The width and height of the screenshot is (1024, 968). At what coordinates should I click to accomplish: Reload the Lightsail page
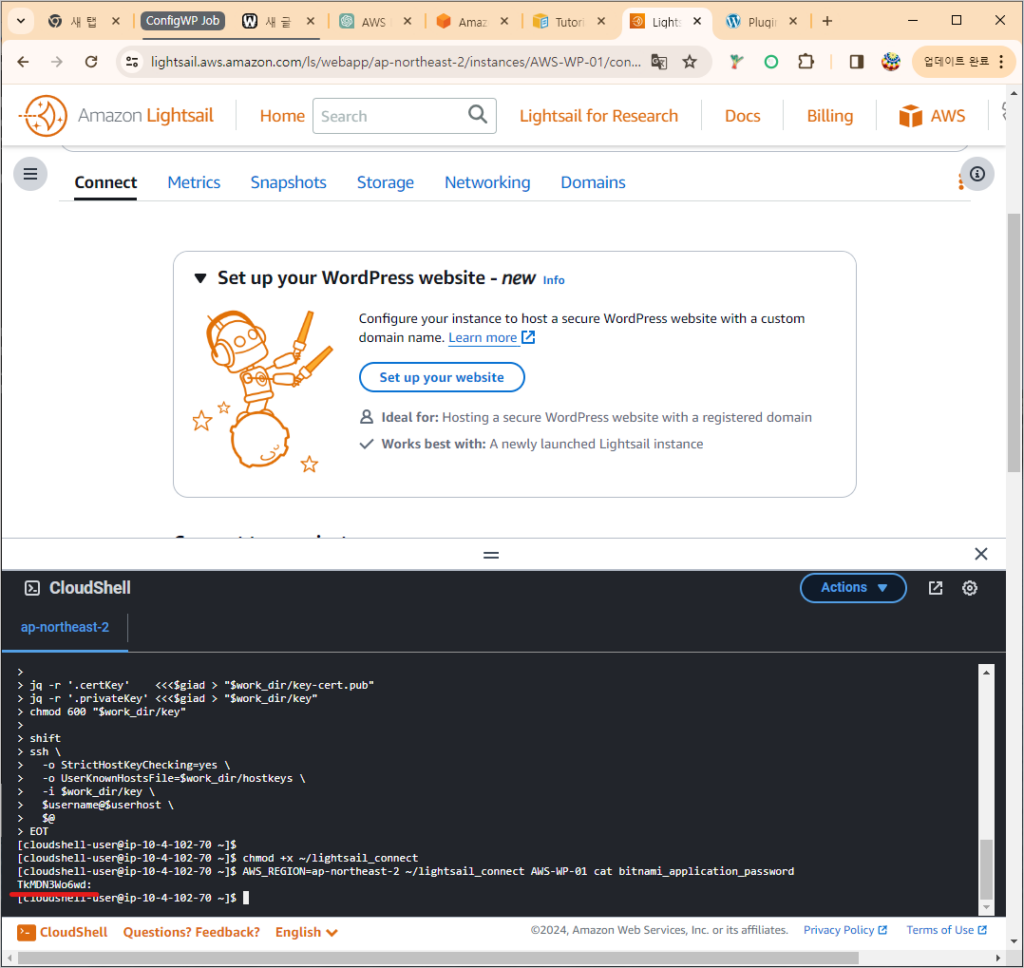(x=91, y=62)
